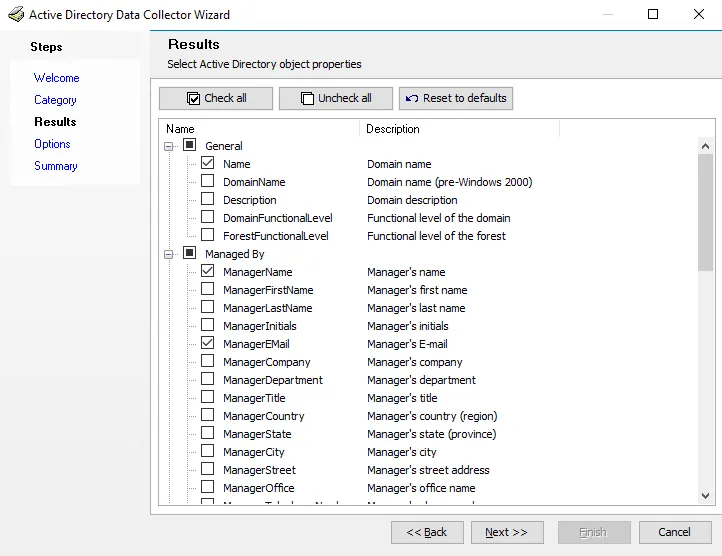
Task: Jump to the Options step
Action: click(52, 144)
